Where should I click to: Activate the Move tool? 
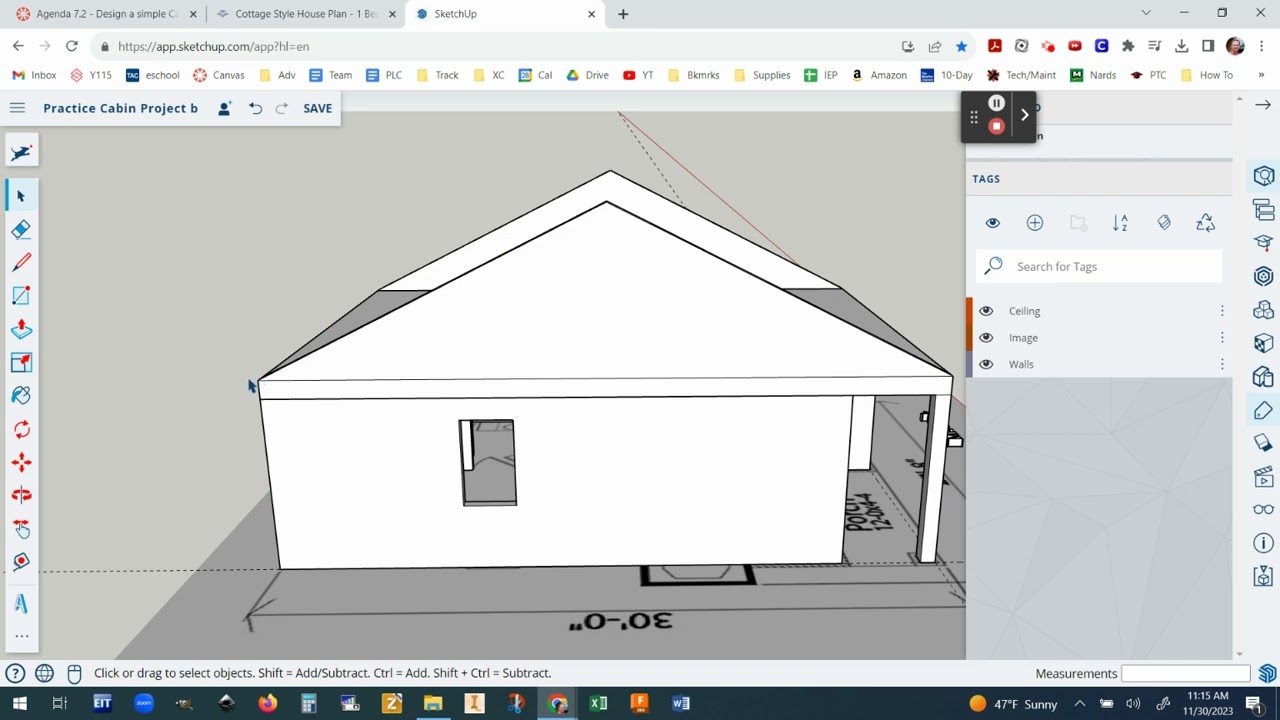tap(21, 462)
